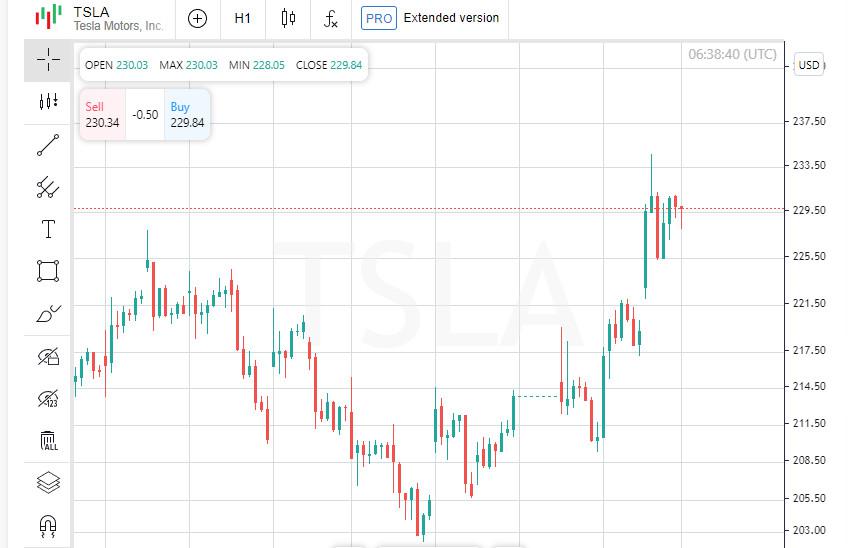
Task: Select the Text annotation tool
Action: point(48,229)
